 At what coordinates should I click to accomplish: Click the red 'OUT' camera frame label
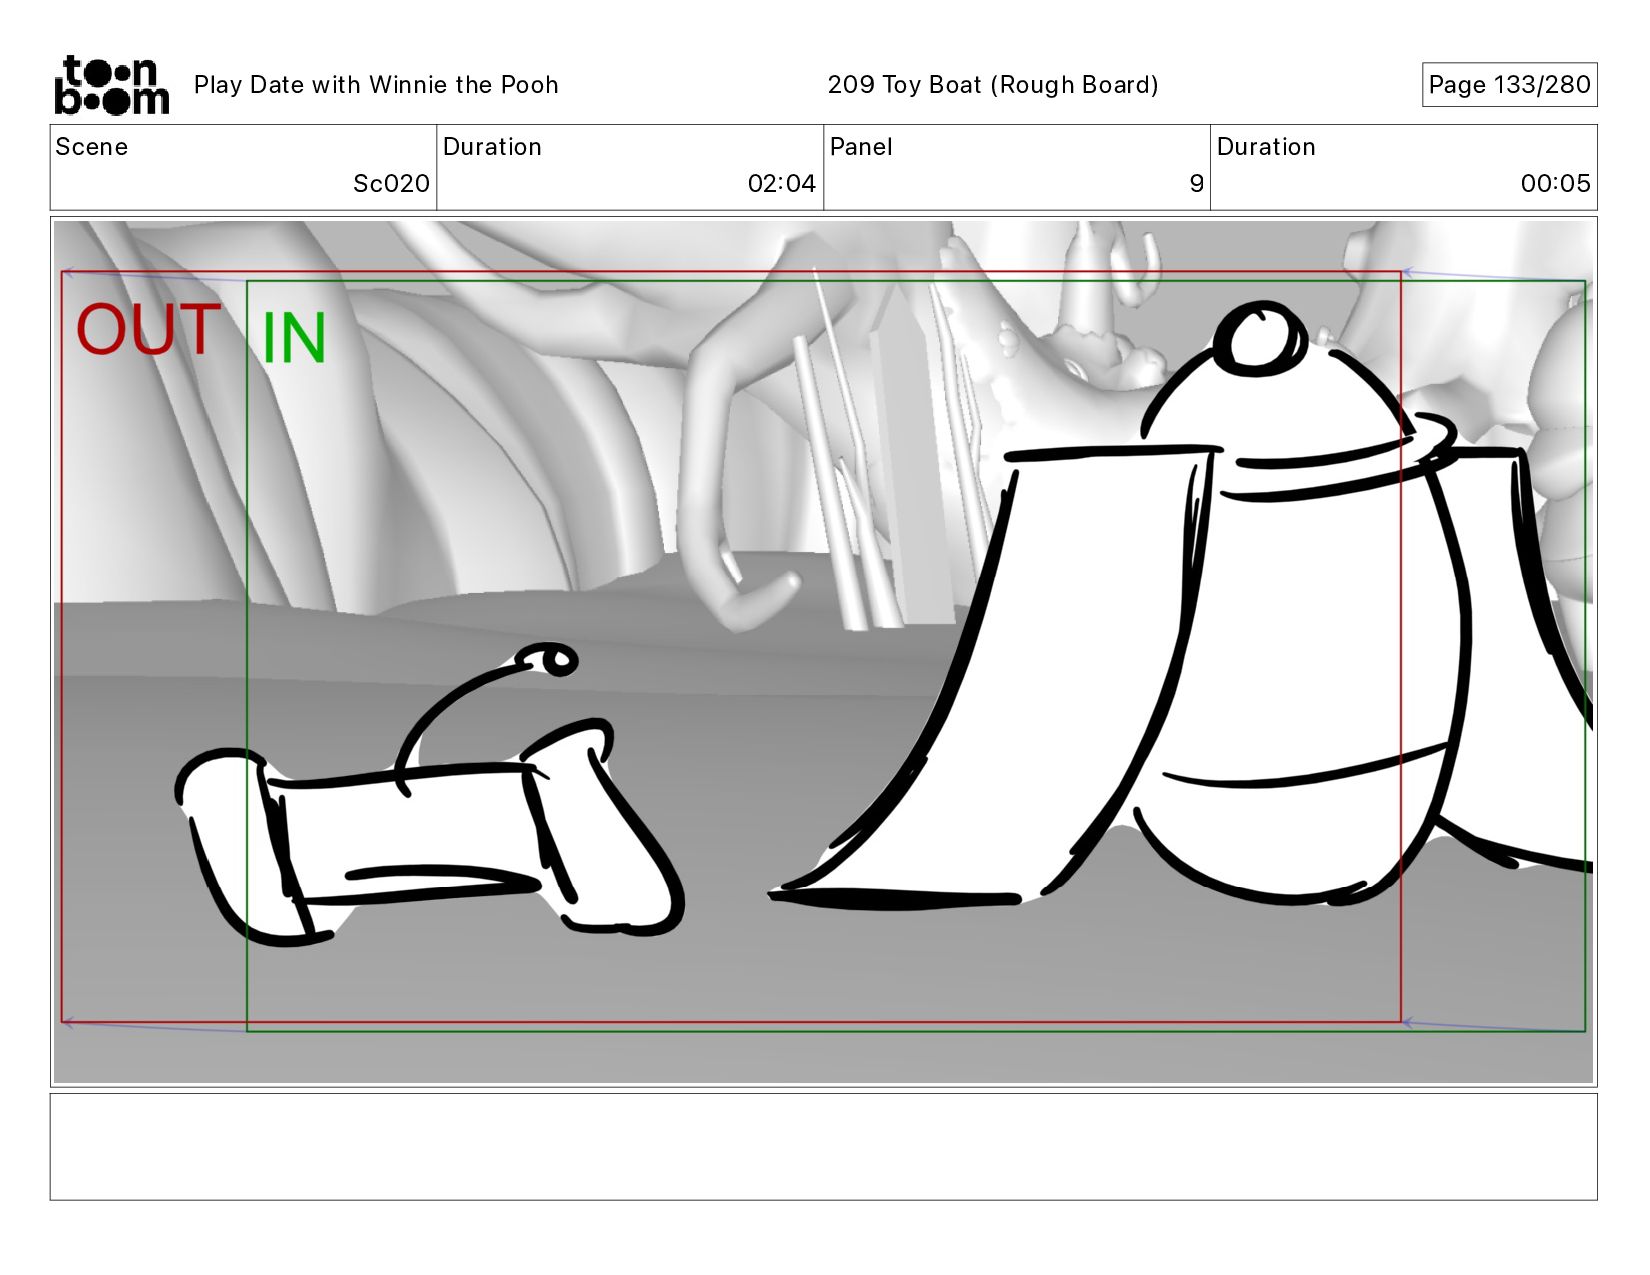[148, 330]
